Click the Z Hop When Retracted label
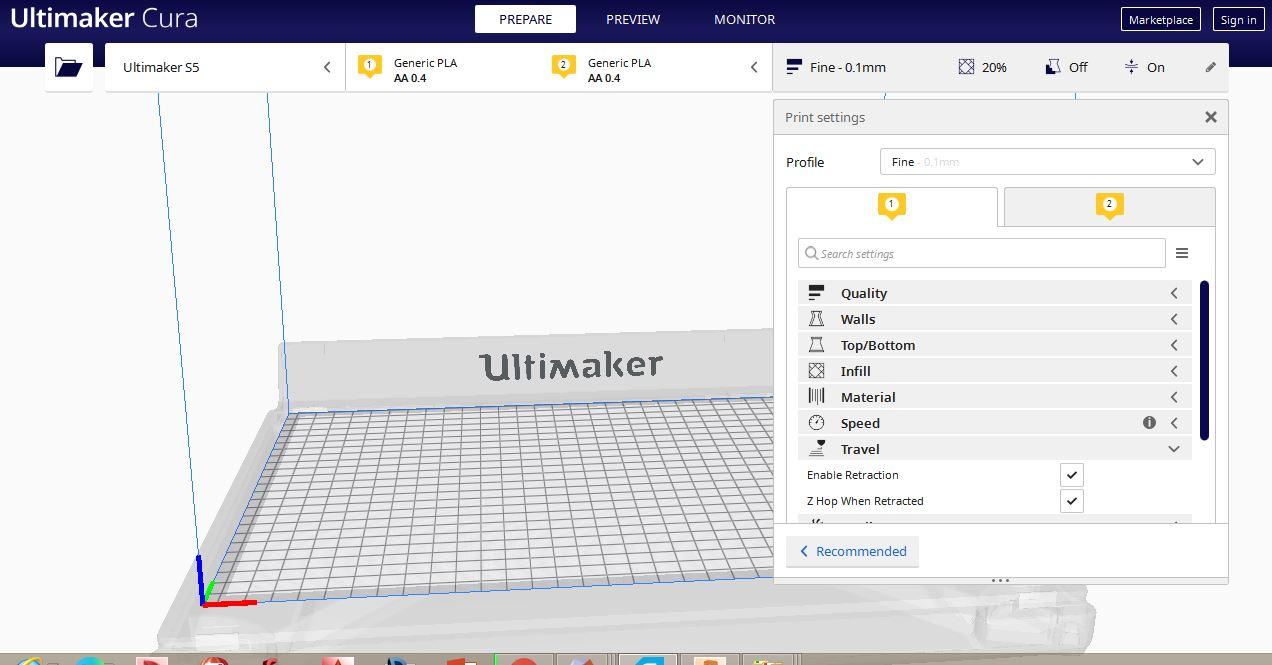Image resolution: width=1272 pixels, height=665 pixels. pyautogui.click(x=865, y=501)
